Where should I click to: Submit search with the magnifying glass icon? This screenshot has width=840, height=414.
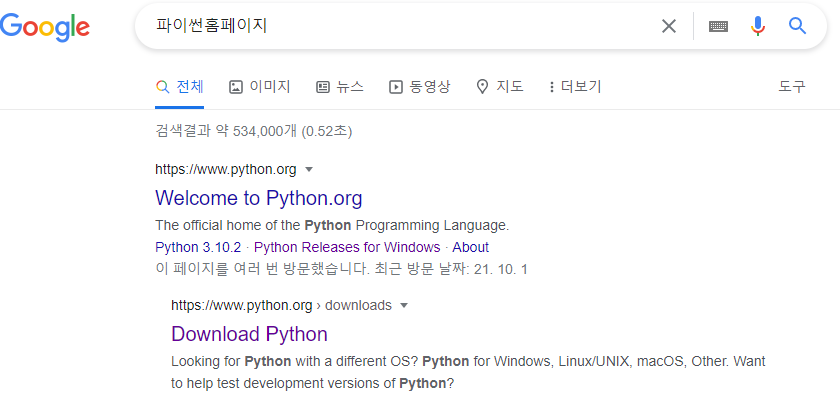tap(798, 26)
